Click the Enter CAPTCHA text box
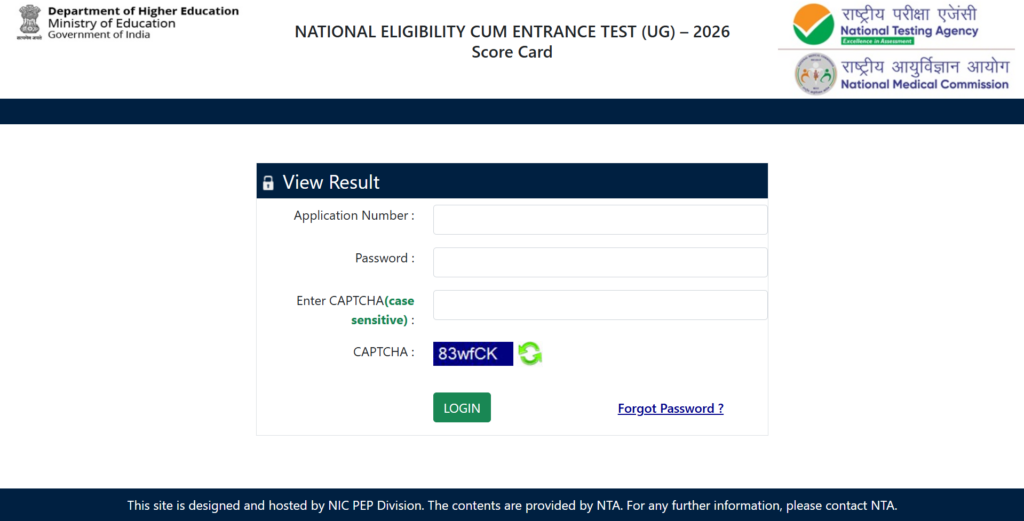Image resolution: width=1024 pixels, height=521 pixels. [x=600, y=305]
